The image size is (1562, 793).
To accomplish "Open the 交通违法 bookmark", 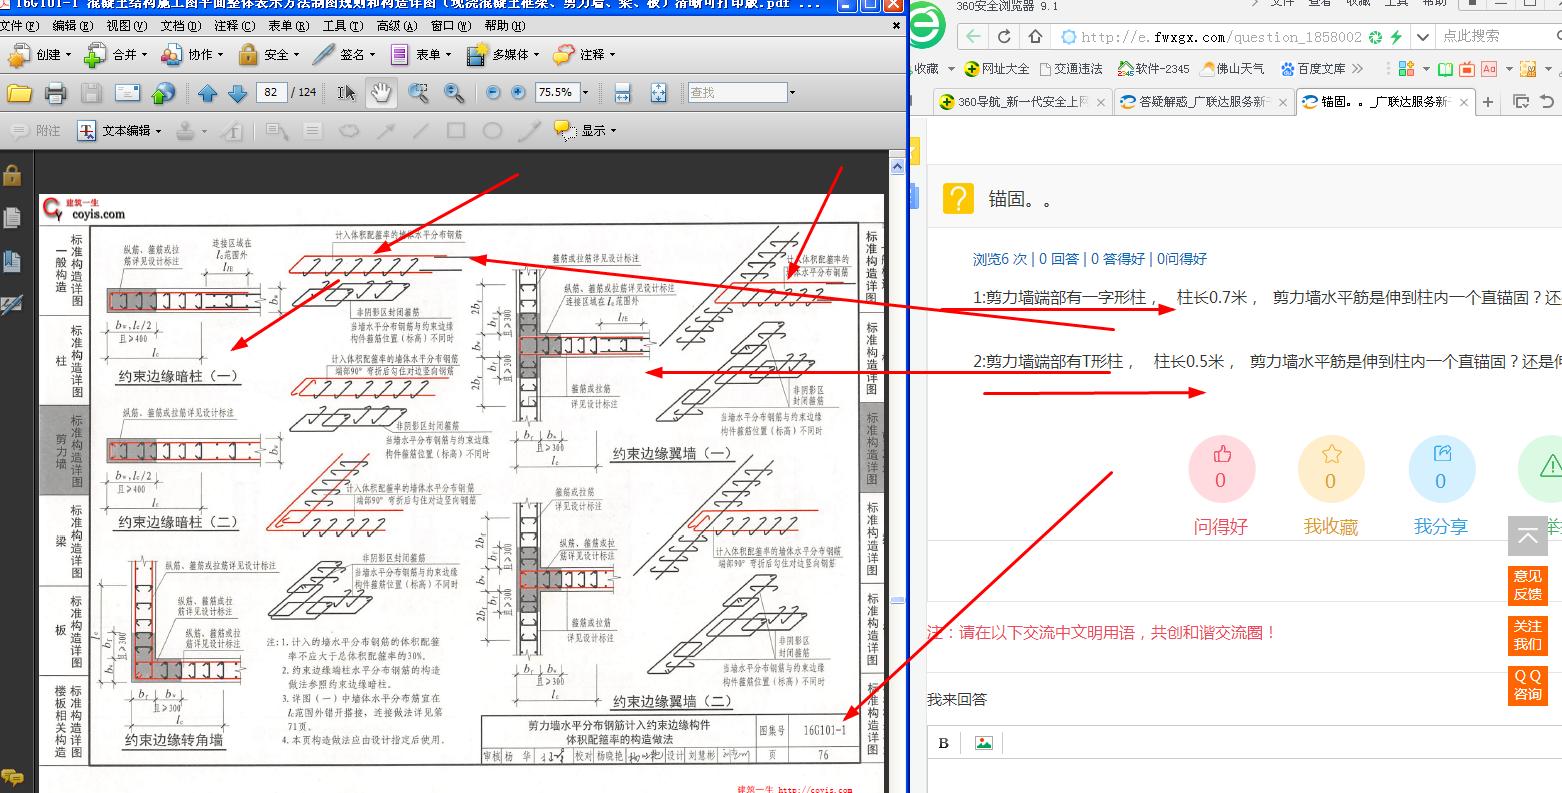I will [x=1071, y=69].
